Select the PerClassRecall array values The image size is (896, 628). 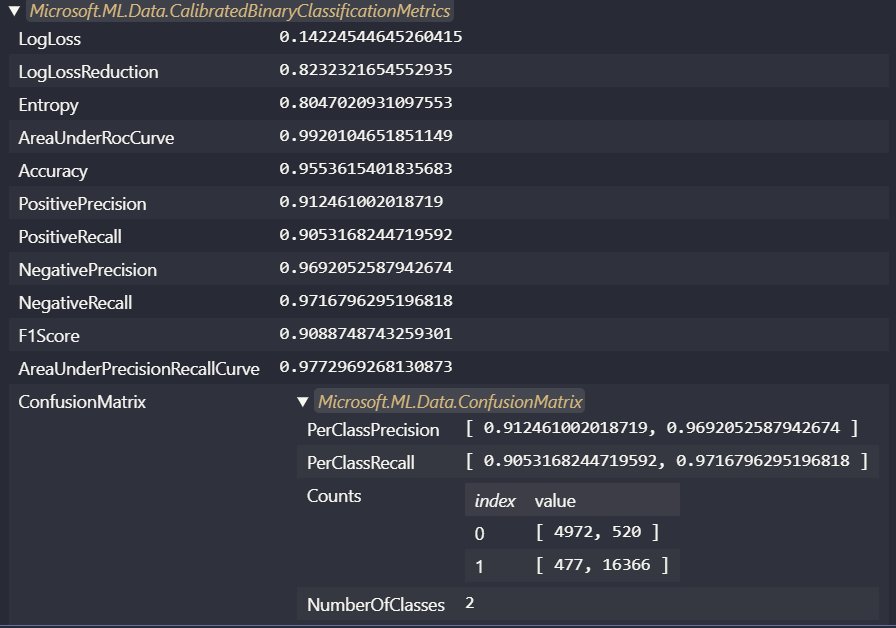667,461
